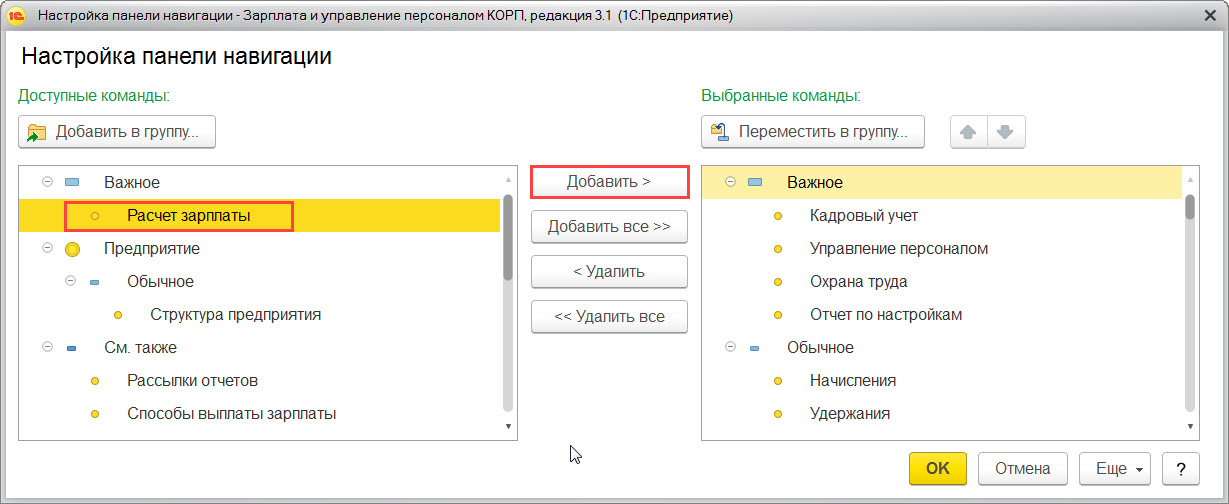1229x504 pixels.
Task: Click the yellow circle icon beside Предприятие
Action: 72,249
